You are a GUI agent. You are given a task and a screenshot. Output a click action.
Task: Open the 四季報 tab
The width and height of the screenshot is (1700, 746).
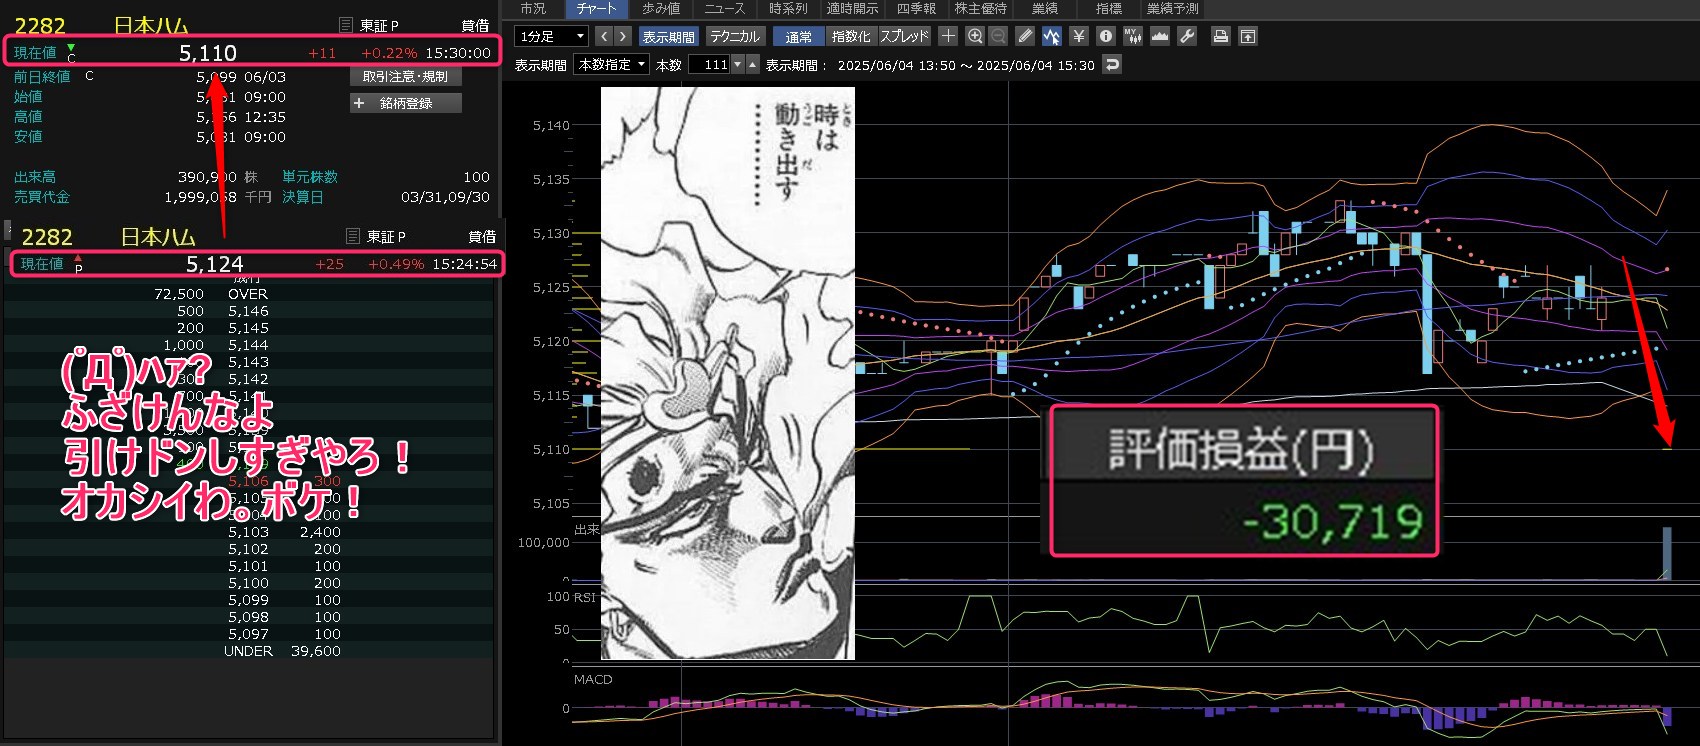pos(916,9)
